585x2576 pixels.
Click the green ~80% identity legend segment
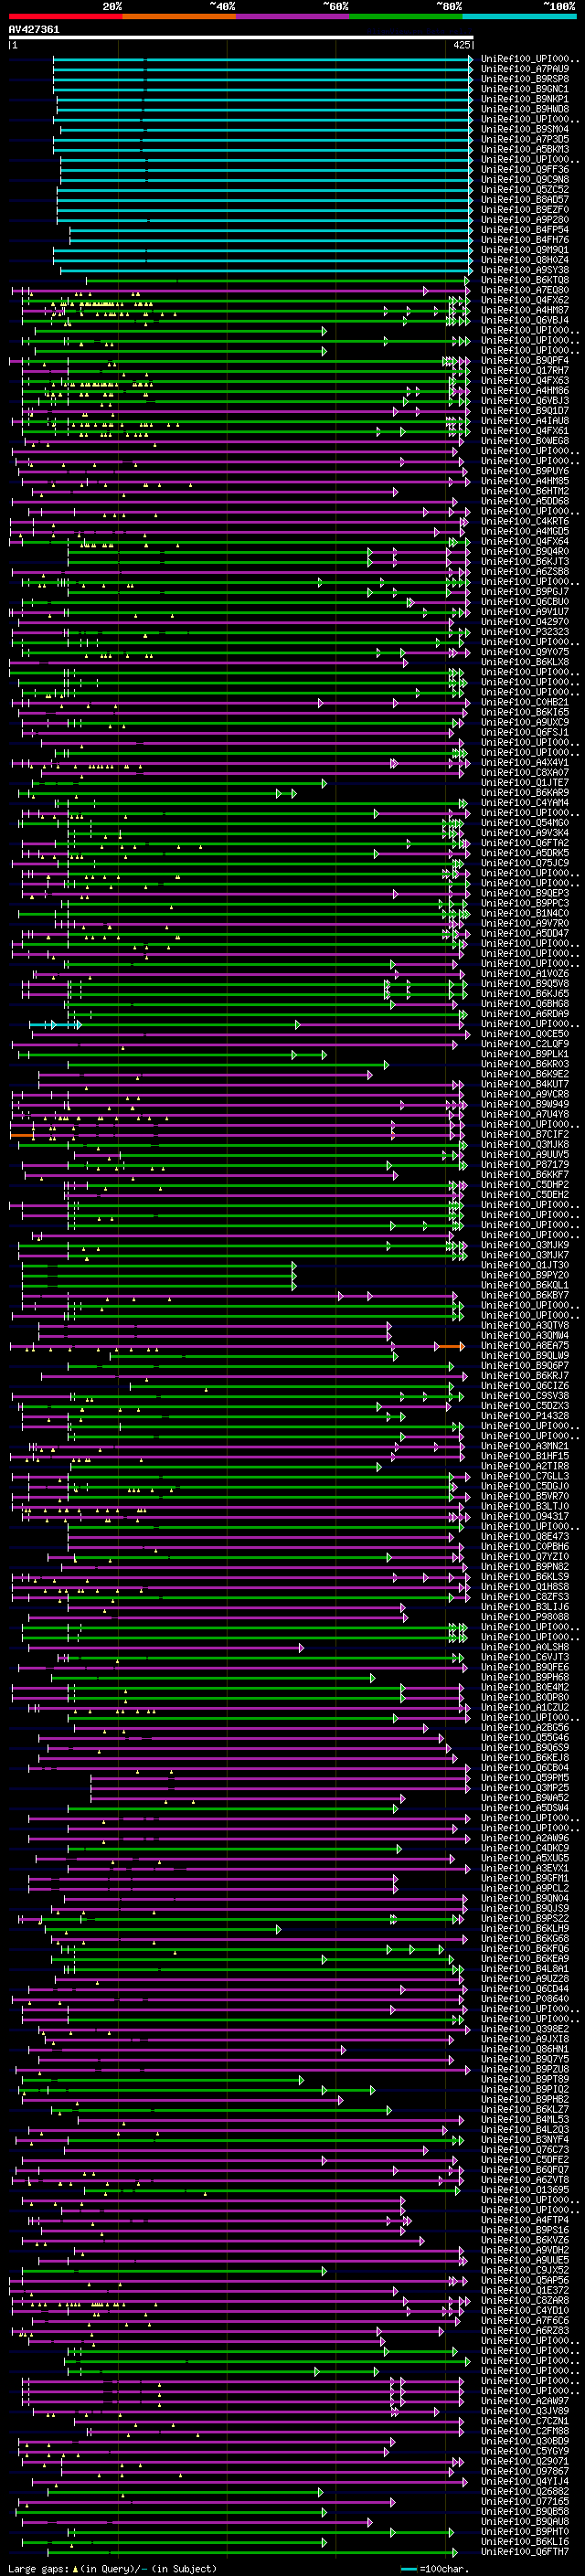click(x=406, y=17)
